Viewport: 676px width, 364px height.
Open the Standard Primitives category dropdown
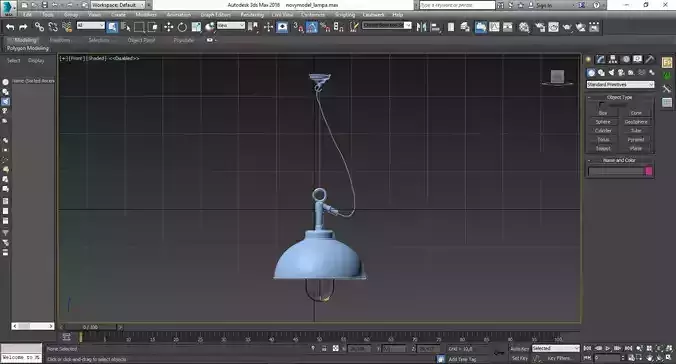tap(620, 85)
